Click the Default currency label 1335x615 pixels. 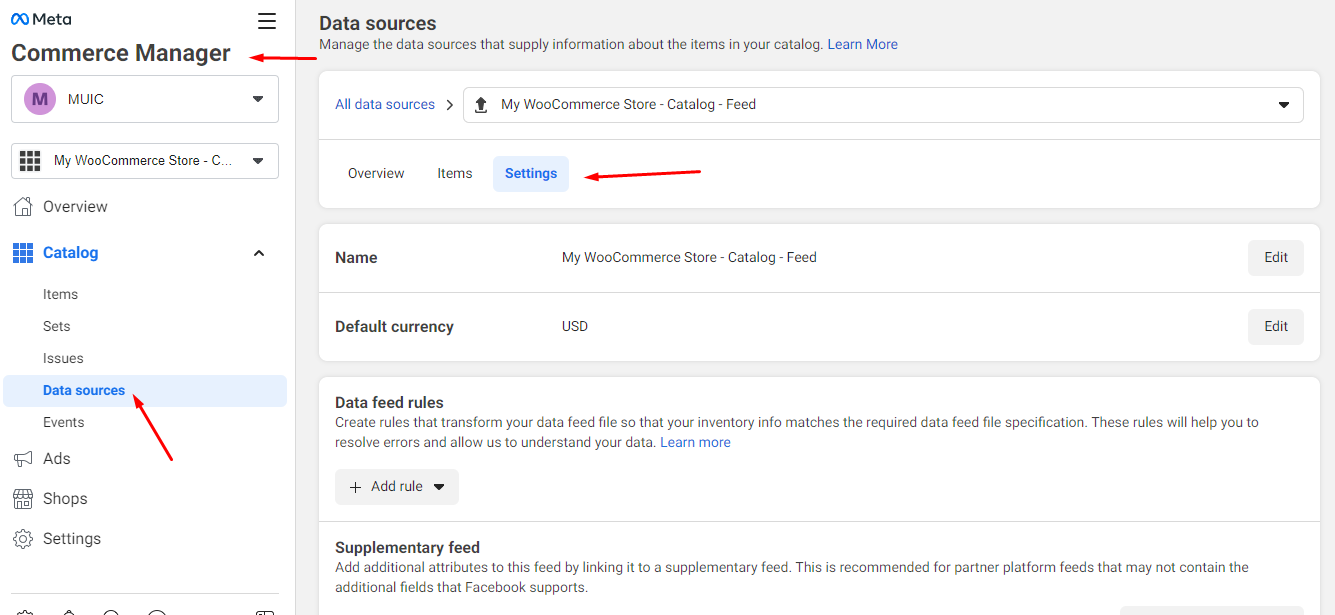[394, 327]
